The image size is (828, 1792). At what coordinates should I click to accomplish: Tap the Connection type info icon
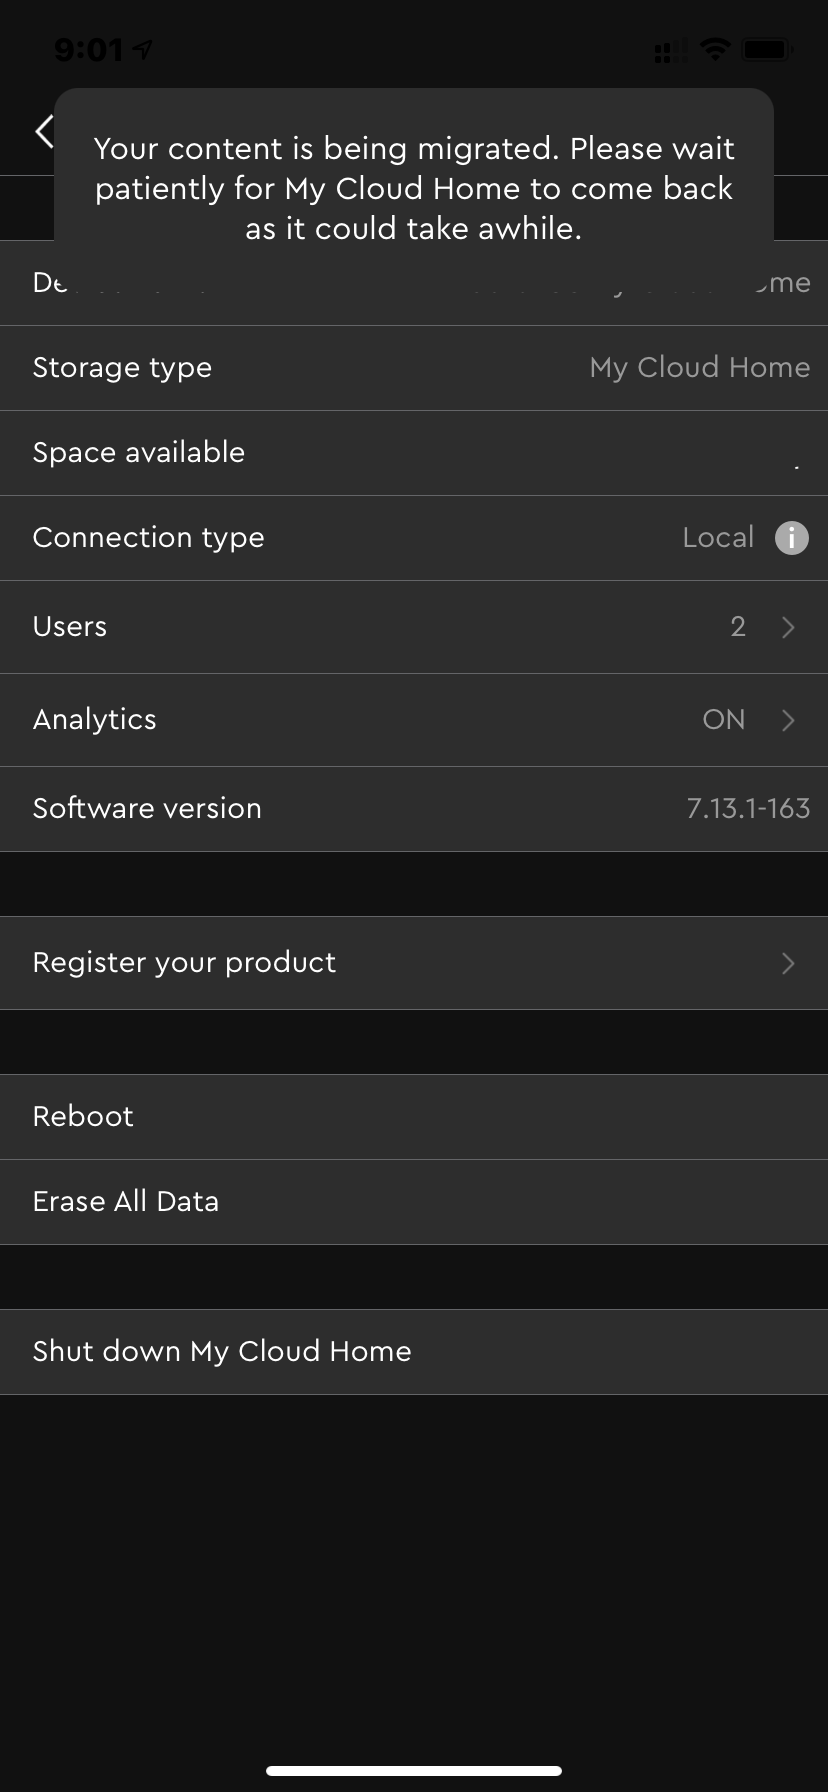791,538
